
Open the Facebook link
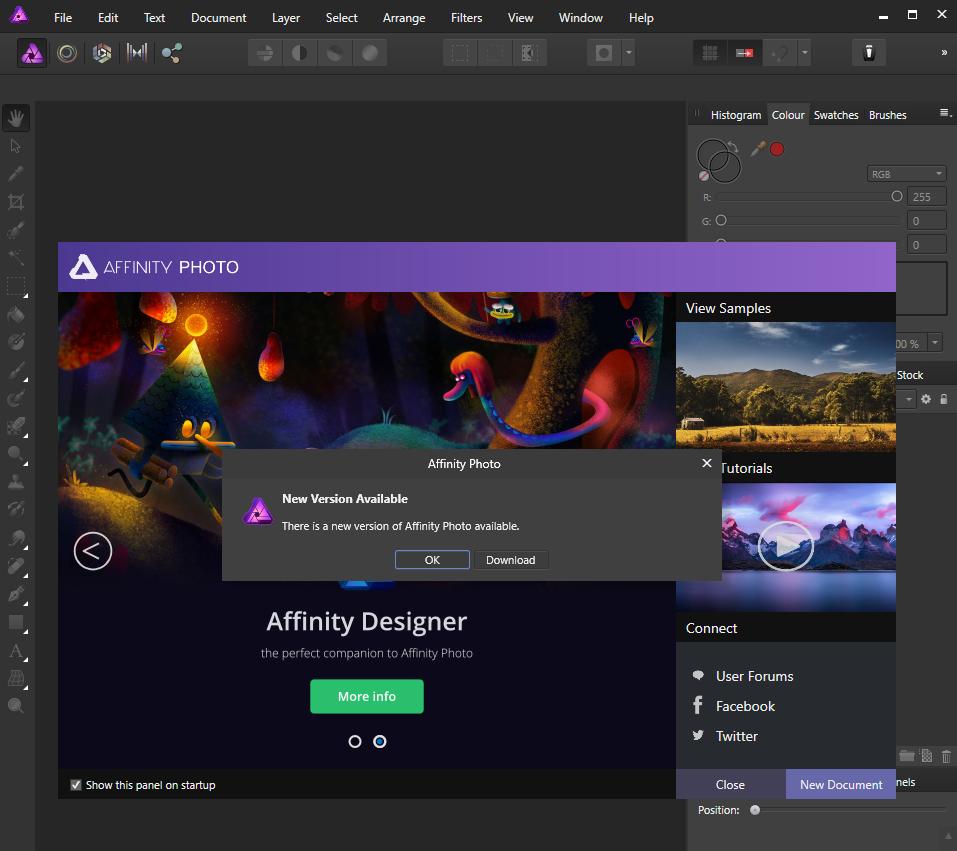click(x=745, y=706)
